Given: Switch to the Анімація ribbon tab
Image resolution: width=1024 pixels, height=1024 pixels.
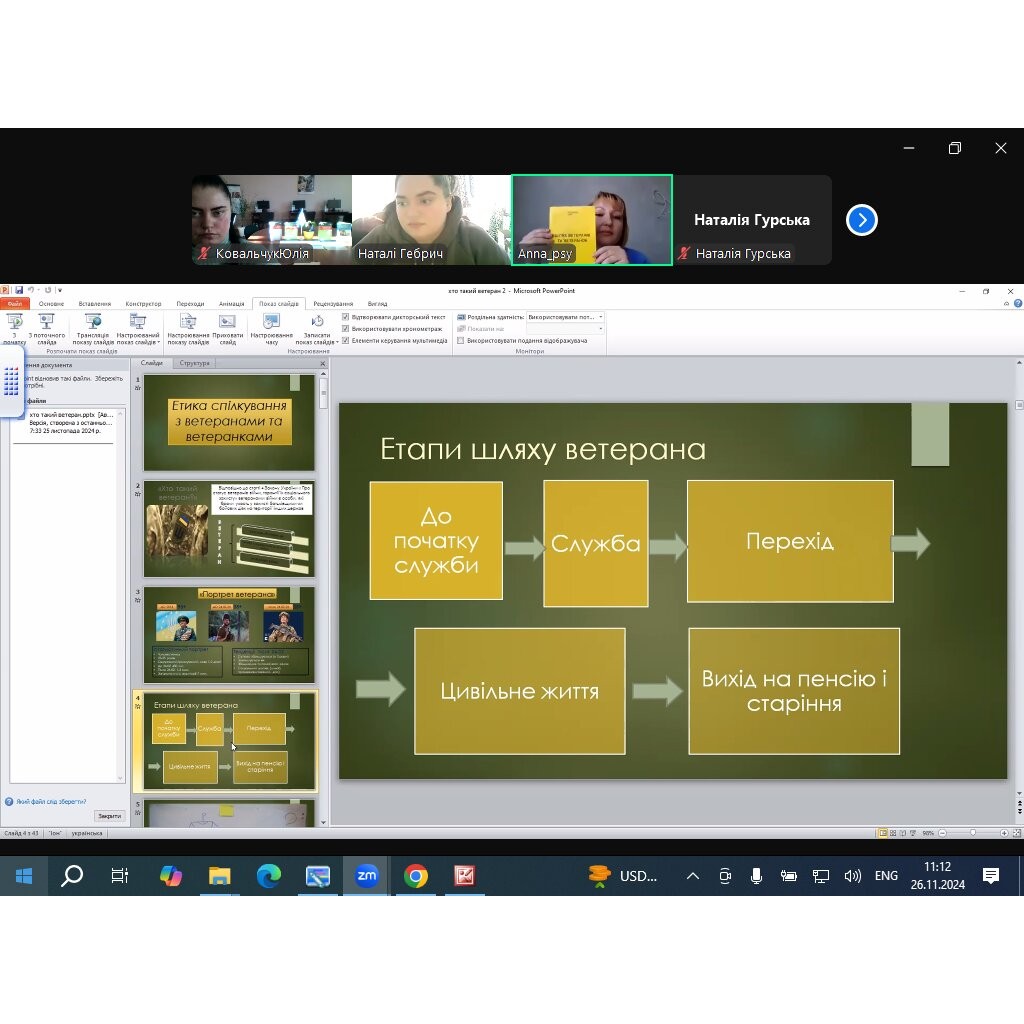Looking at the screenshot, I should (231, 304).
